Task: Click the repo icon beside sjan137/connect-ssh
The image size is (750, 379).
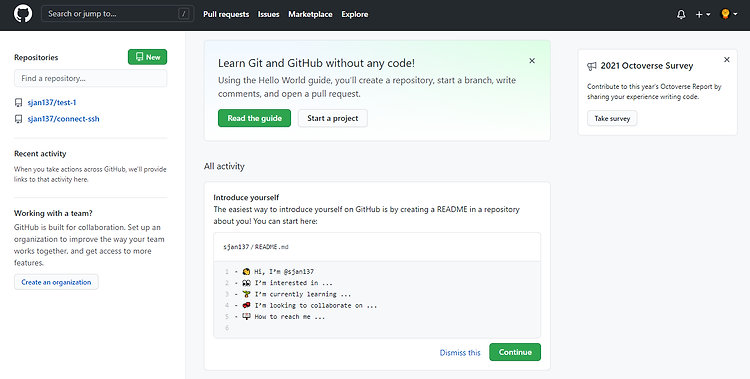Action: pyautogui.click(x=18, y=119)
